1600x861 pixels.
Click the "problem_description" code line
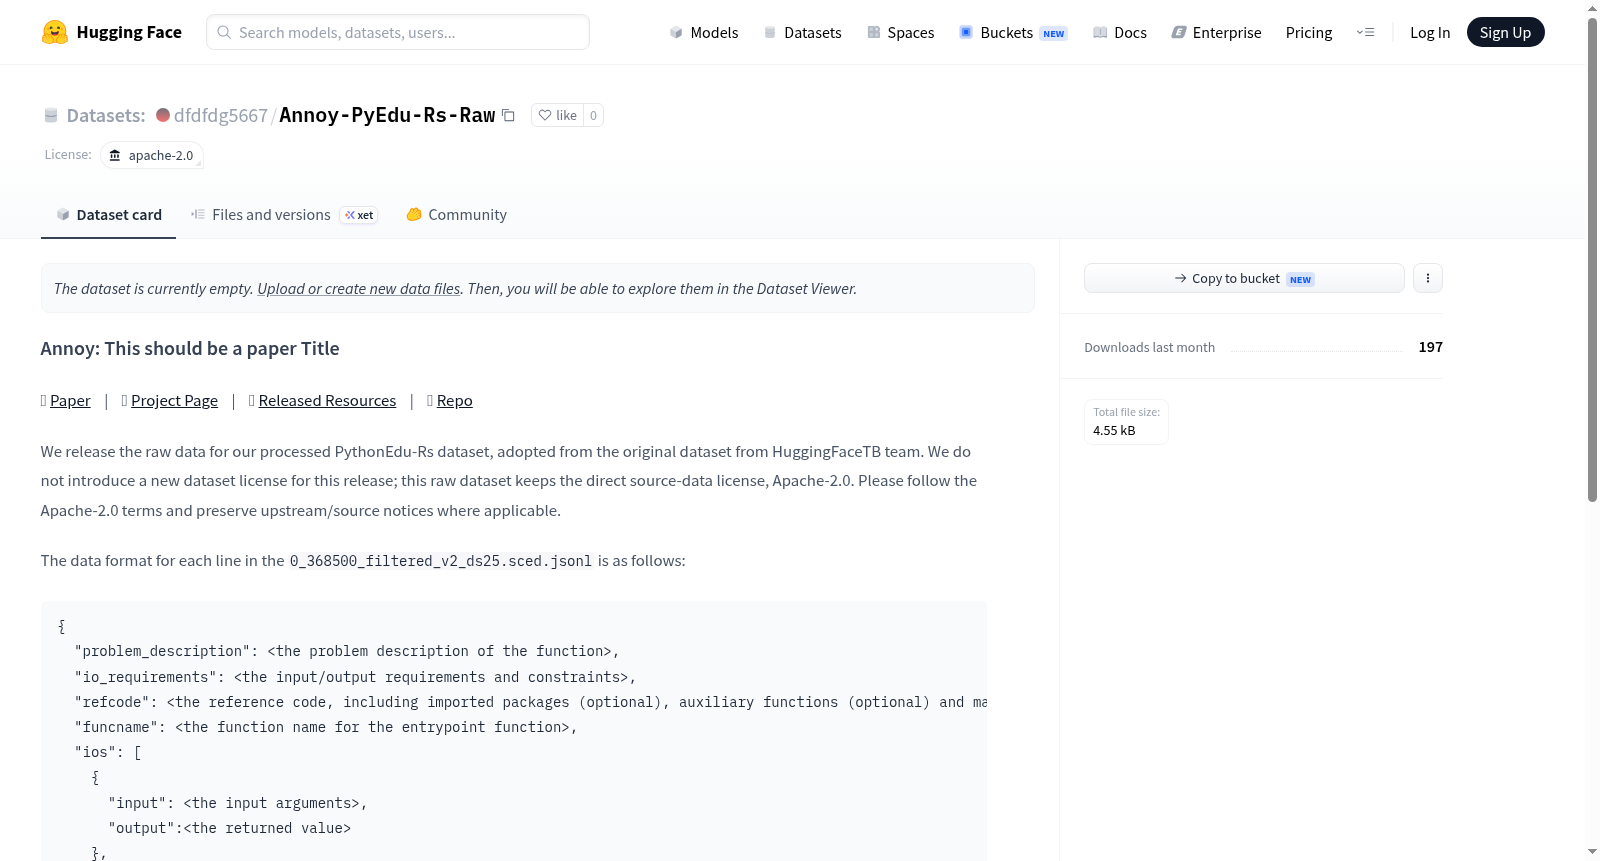[347, 651]
